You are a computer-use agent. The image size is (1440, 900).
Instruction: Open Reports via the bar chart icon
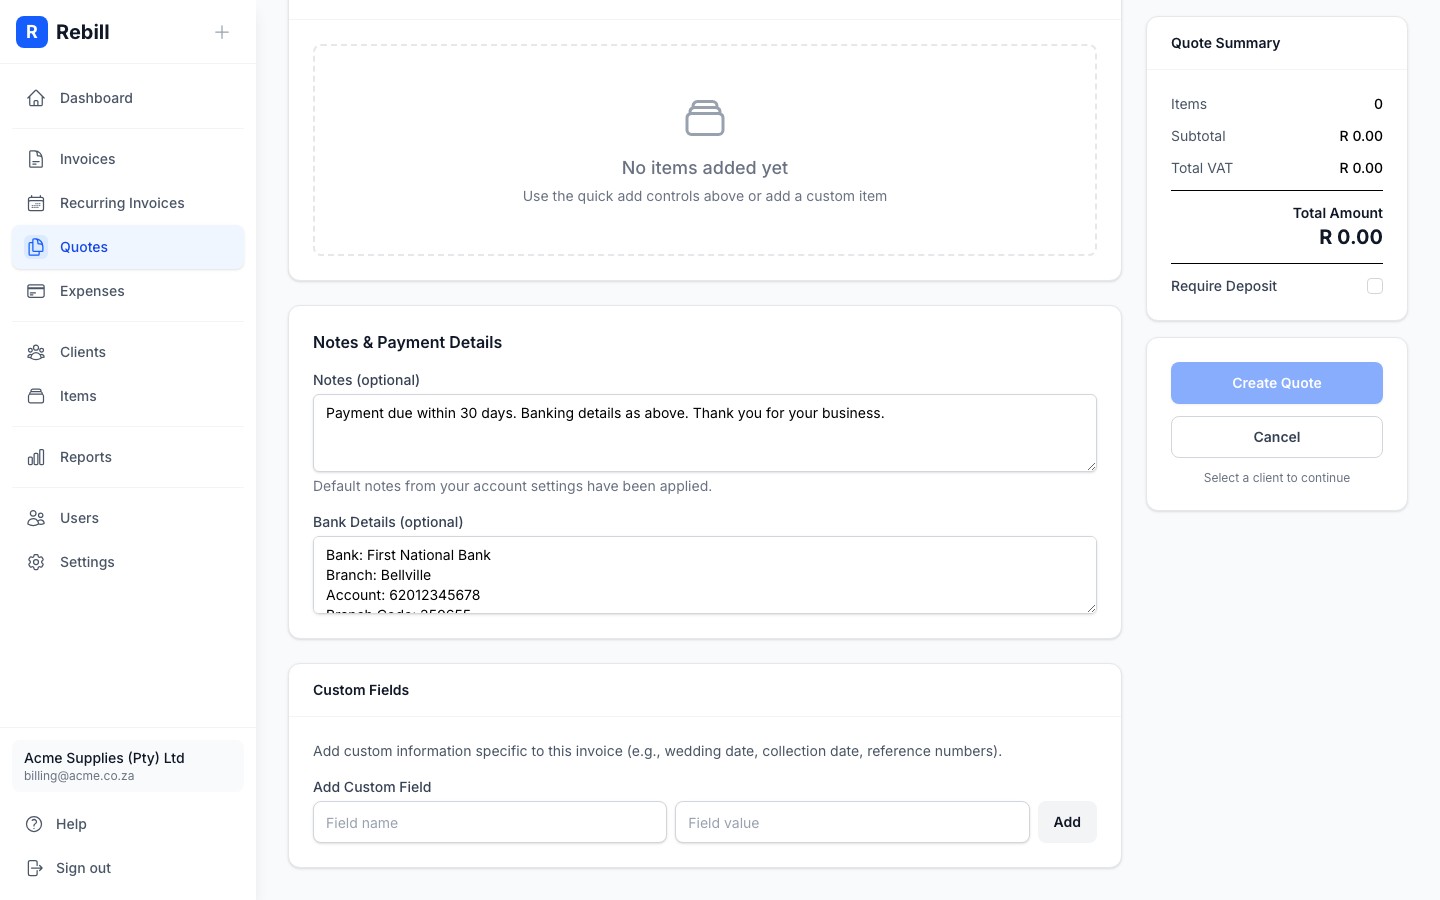[36, 457]
